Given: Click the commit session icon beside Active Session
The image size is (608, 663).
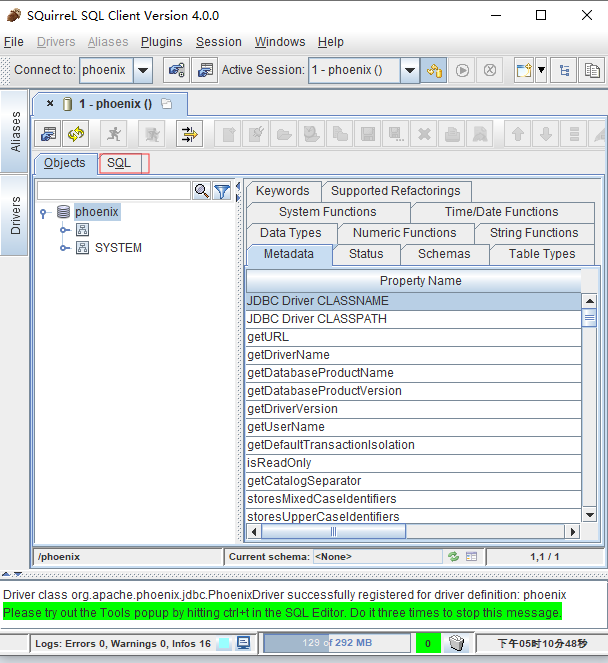Looking at the screenshot, I should point(434,70).
